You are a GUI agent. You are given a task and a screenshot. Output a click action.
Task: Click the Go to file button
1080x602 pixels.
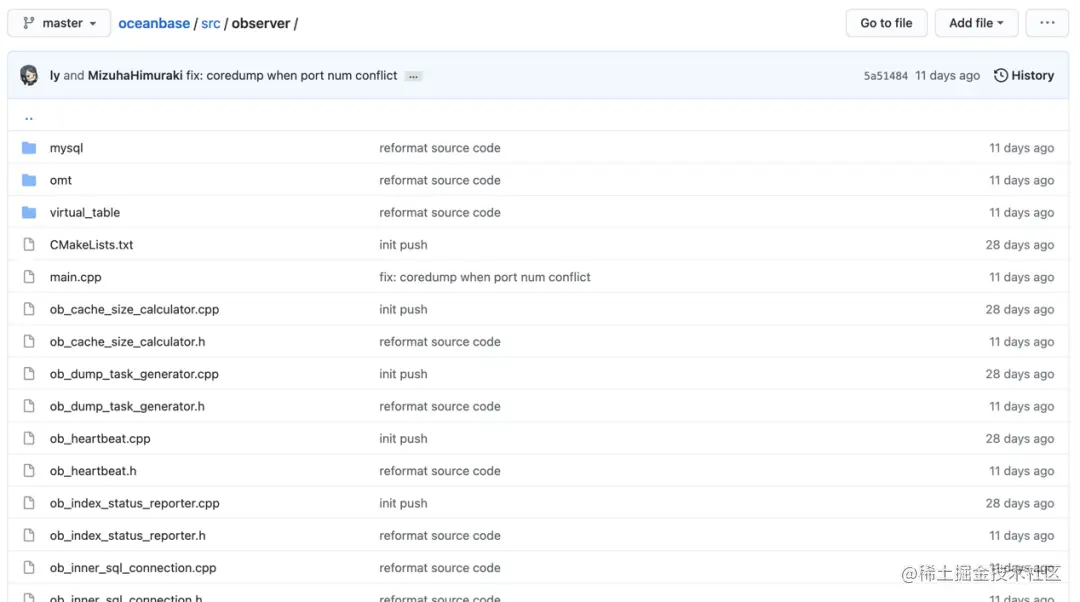pos(886,23)
